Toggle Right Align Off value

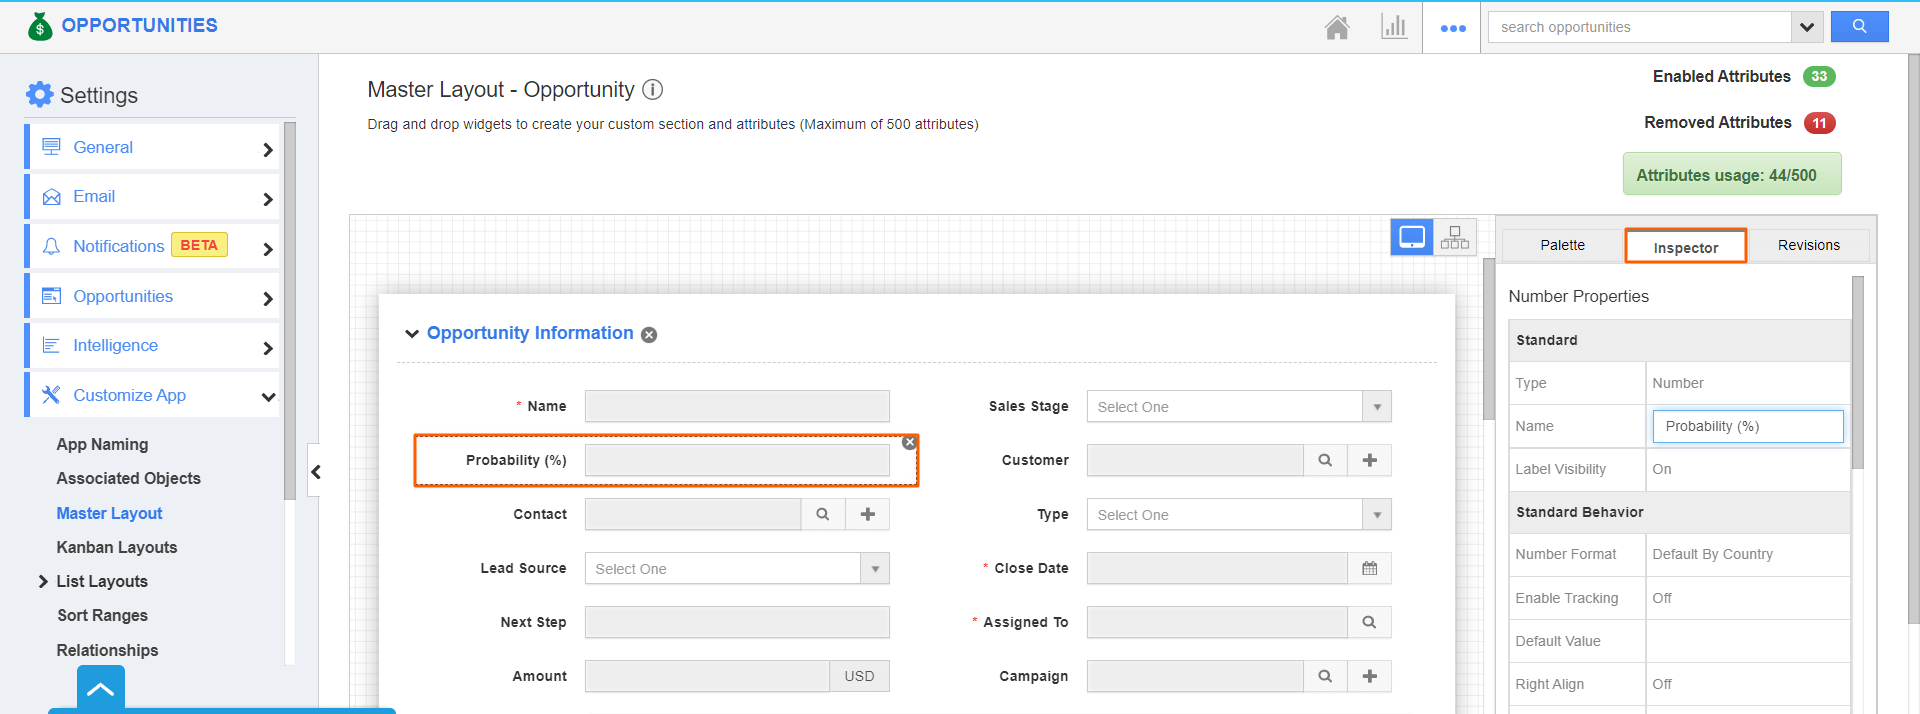[x=1662, y=684]
